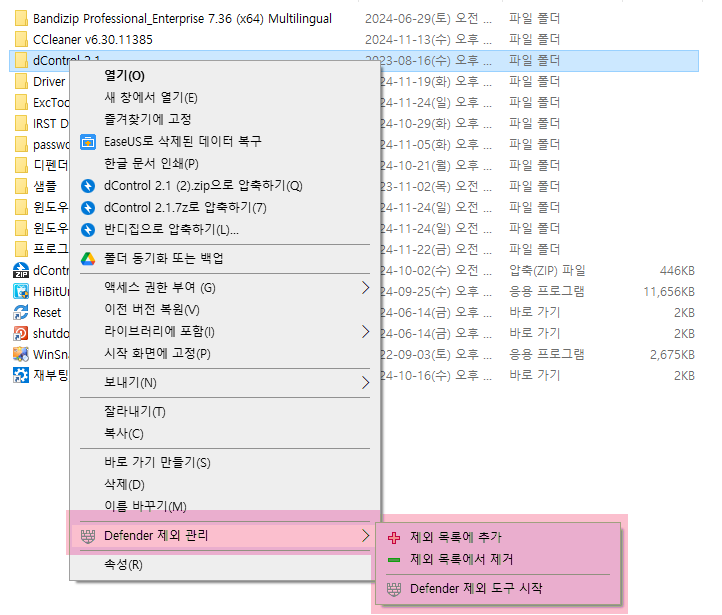Click the Reset shortcut icon
This screenshot has width=722, height=615.
pos(21,313)
